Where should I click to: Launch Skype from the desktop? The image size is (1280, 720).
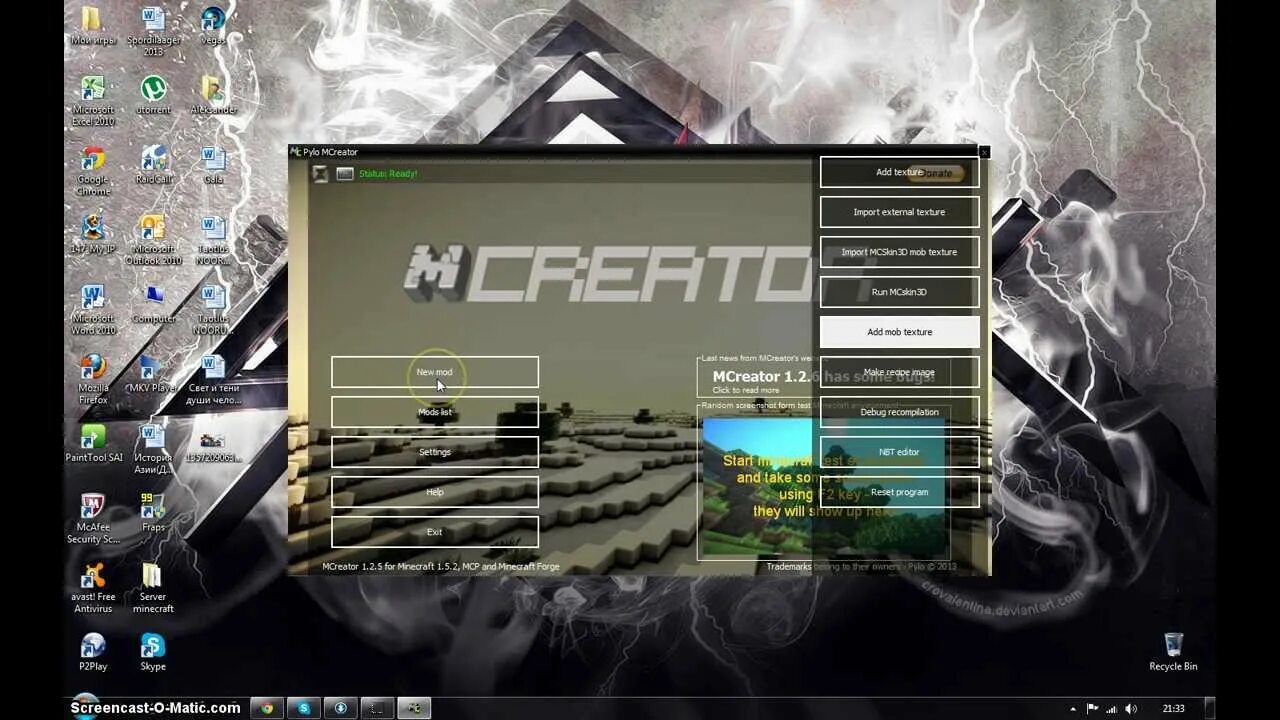(x=153, y=652)
